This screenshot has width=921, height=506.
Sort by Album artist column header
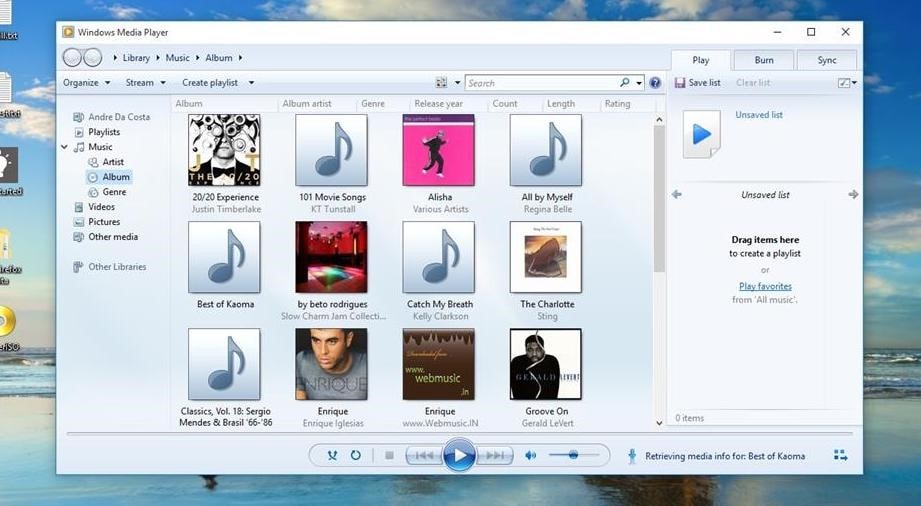click(x=307, y=103)
